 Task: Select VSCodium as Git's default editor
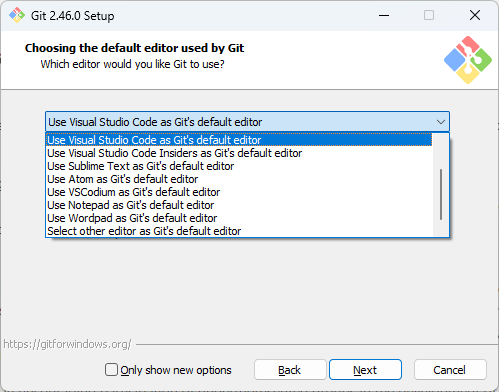click(x=239, y=192)
